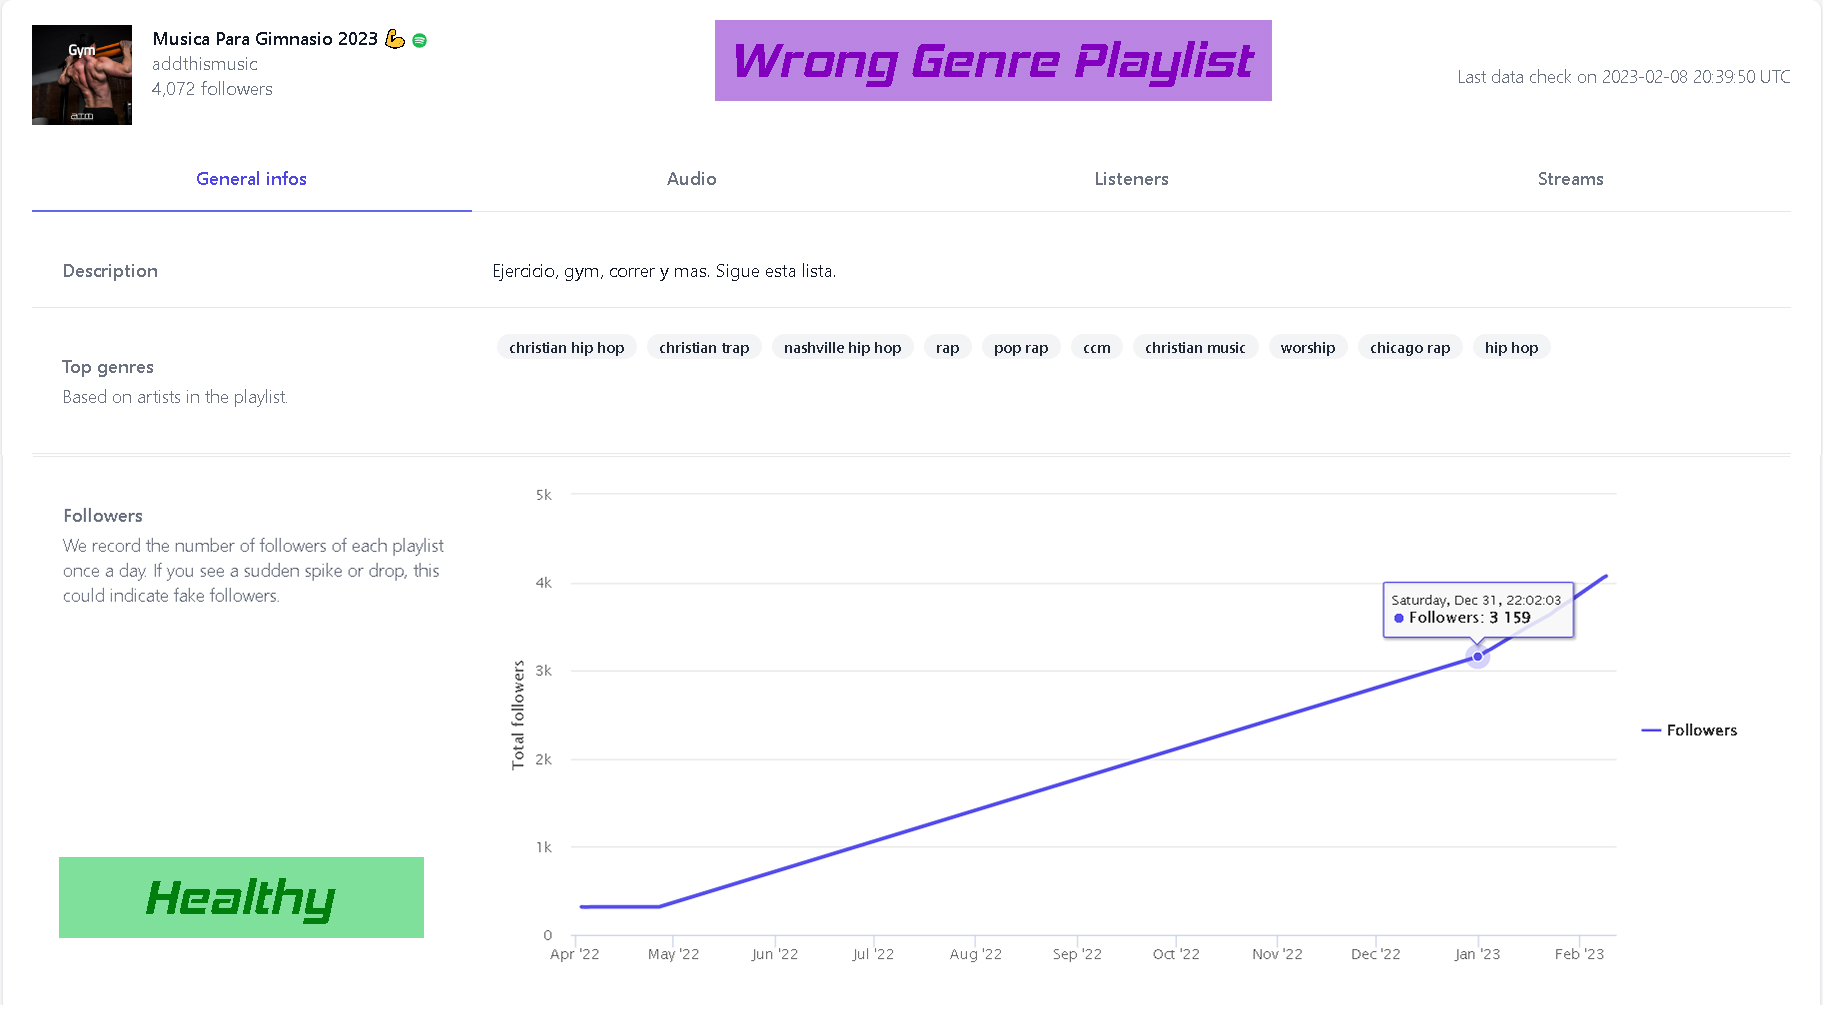Click the green Spotify icon beside playlist title
The height and width of the screenshot is (1031, 1823).
point(420,40)
